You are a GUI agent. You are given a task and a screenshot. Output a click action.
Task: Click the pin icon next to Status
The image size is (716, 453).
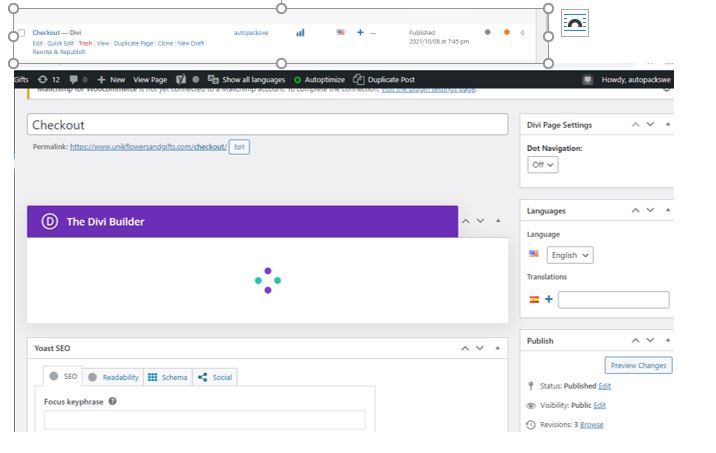[x=531, y=386]
